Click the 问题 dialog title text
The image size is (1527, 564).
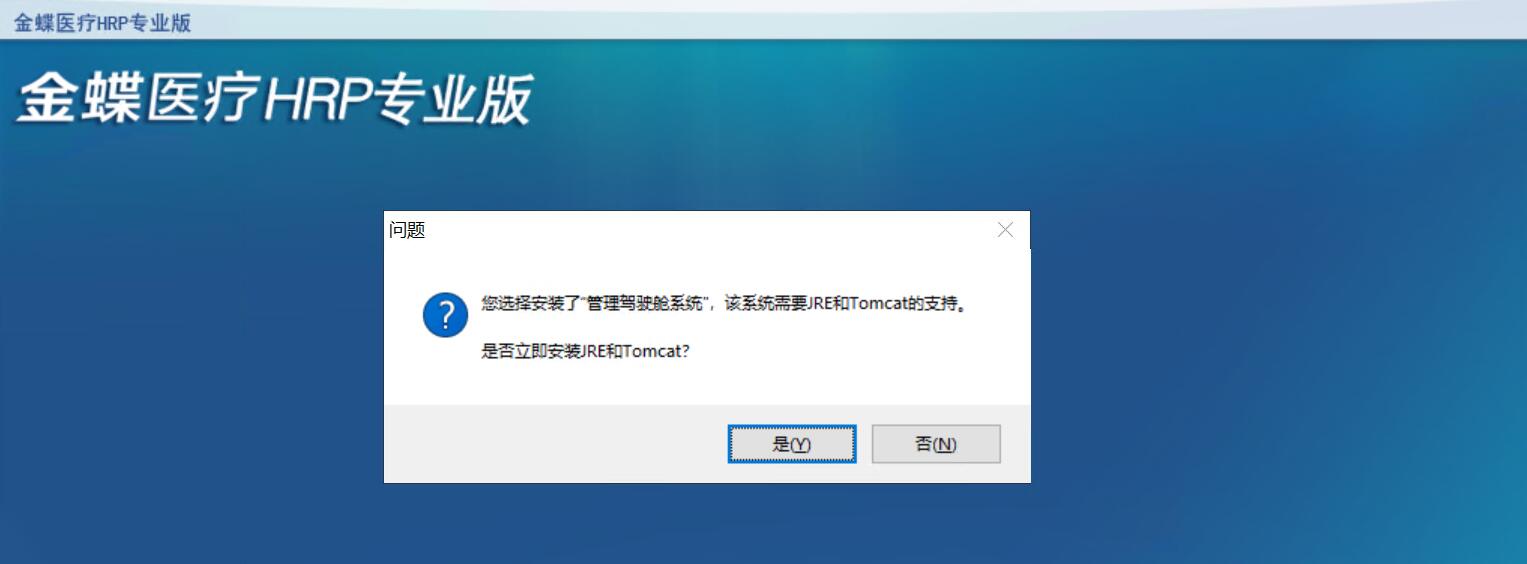coord(407,230)
